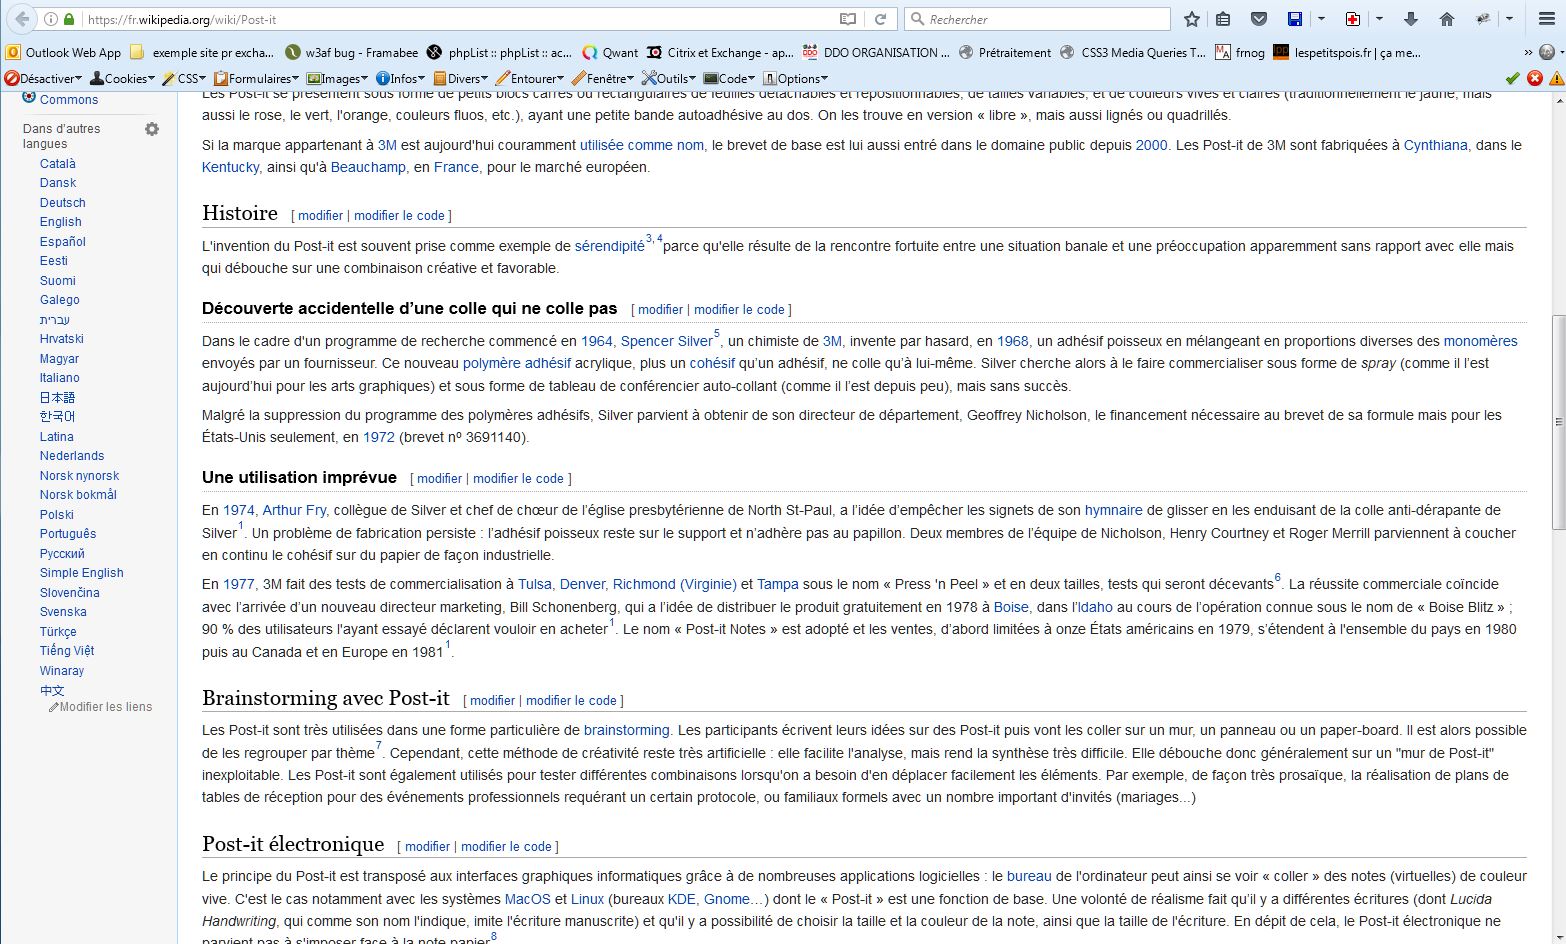
Task: Open the language settings gear icon
Action: (152, 129)
